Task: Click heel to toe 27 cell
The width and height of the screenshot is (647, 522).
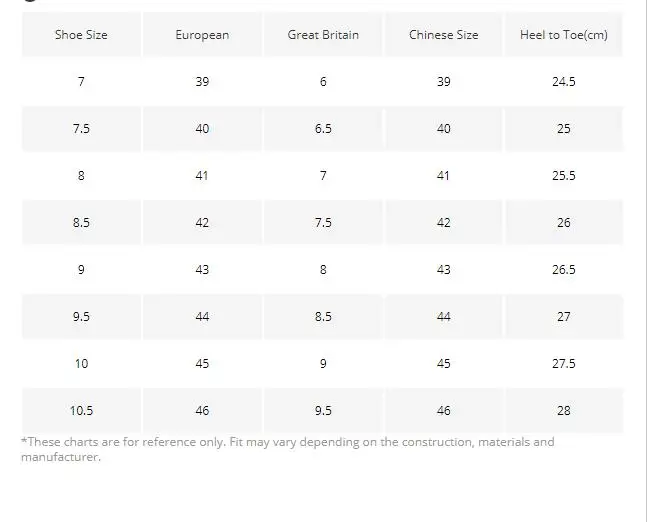Action: tap(563, 317)
